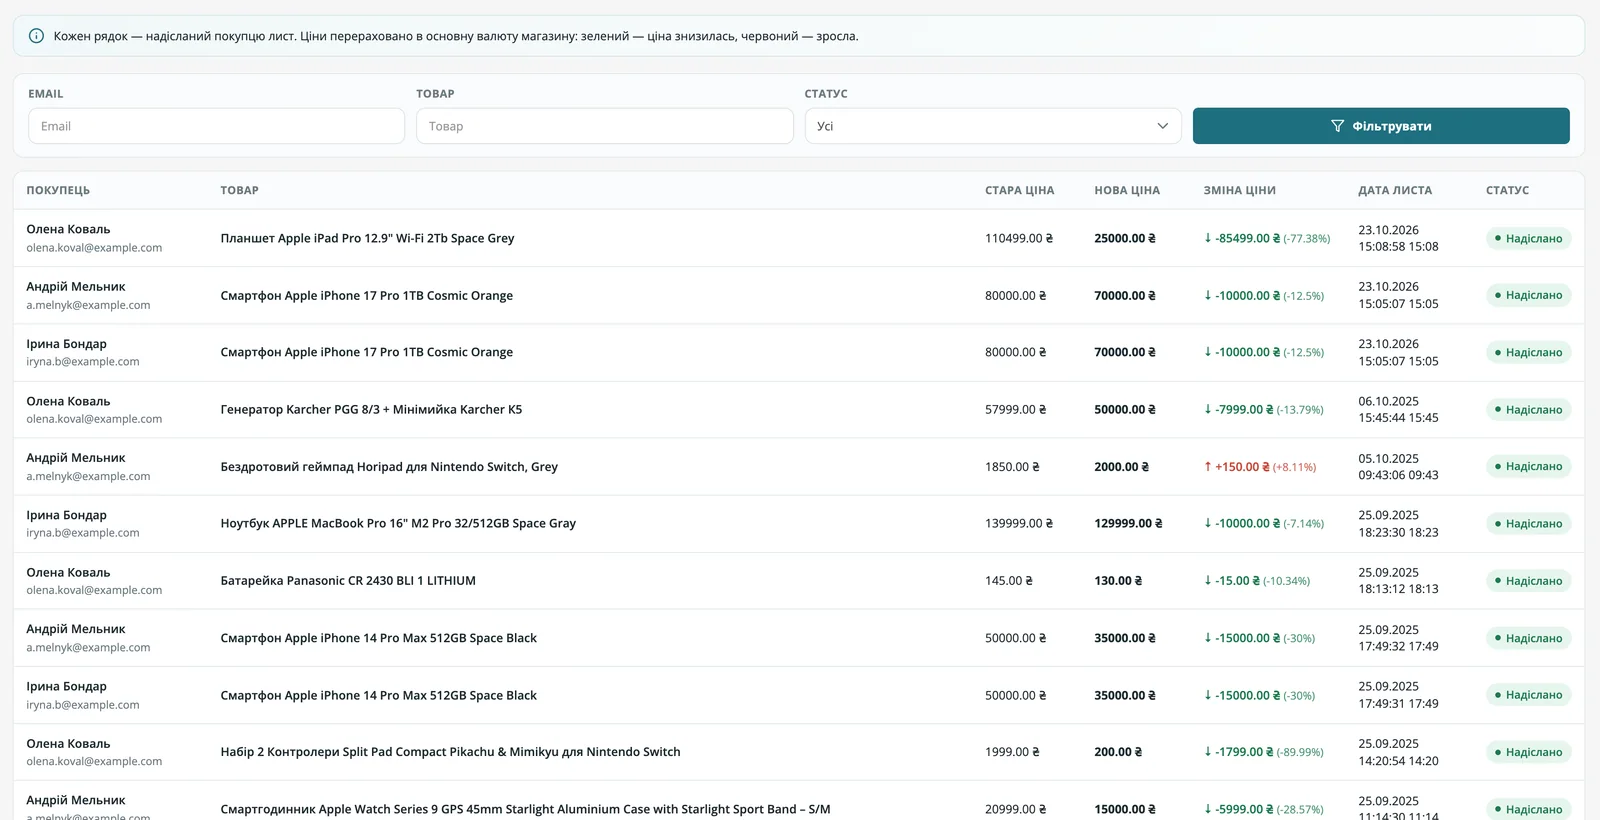Click the info icon in the notice banner
1600x820 pixels.
pos(36,36)
